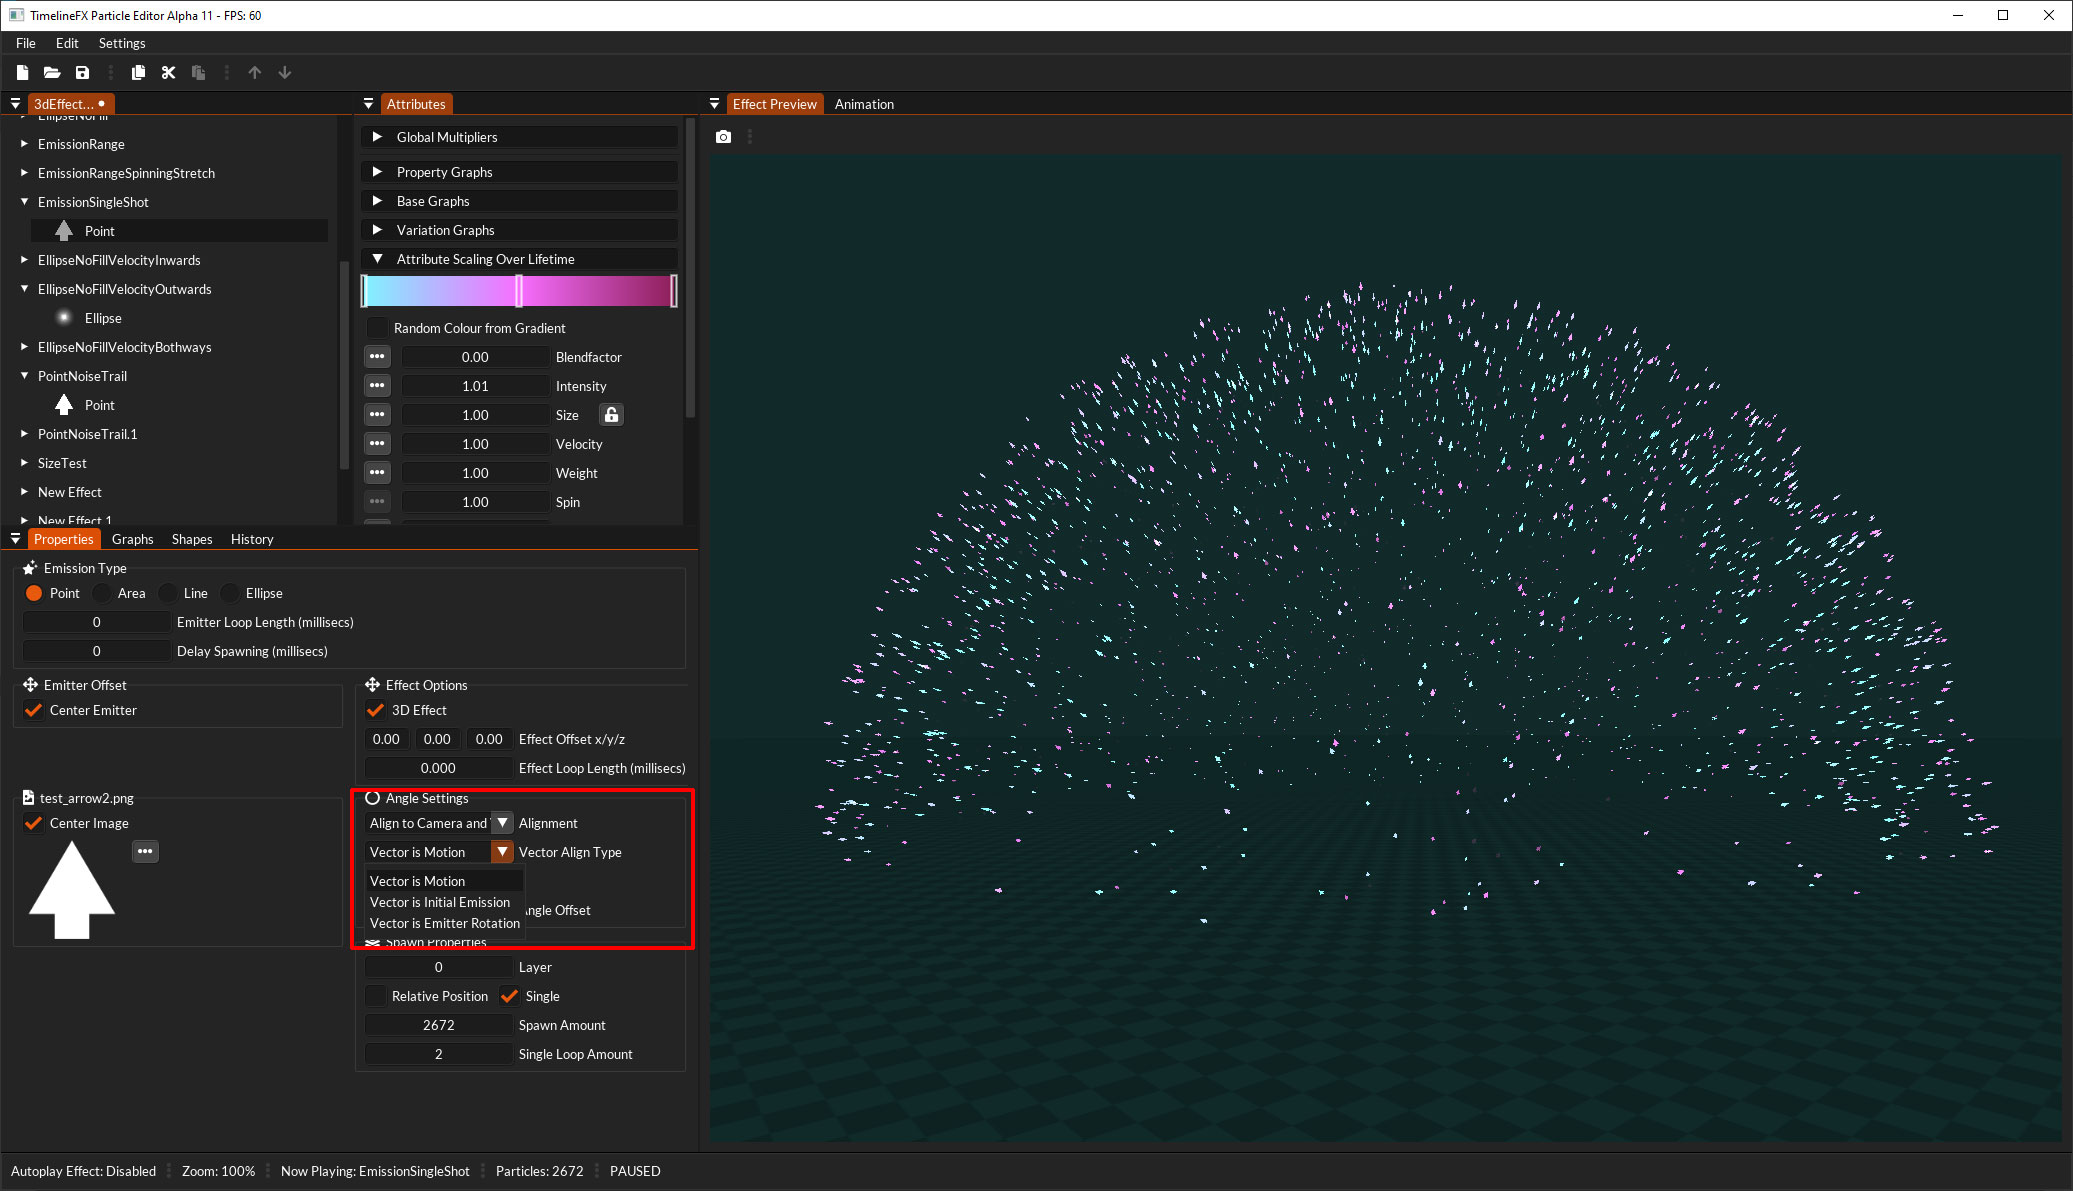Select Vector is Emitter Rotation option
Image resolution: width=2073 pixels, height=1191 pixels.
[x=444, y=923]
